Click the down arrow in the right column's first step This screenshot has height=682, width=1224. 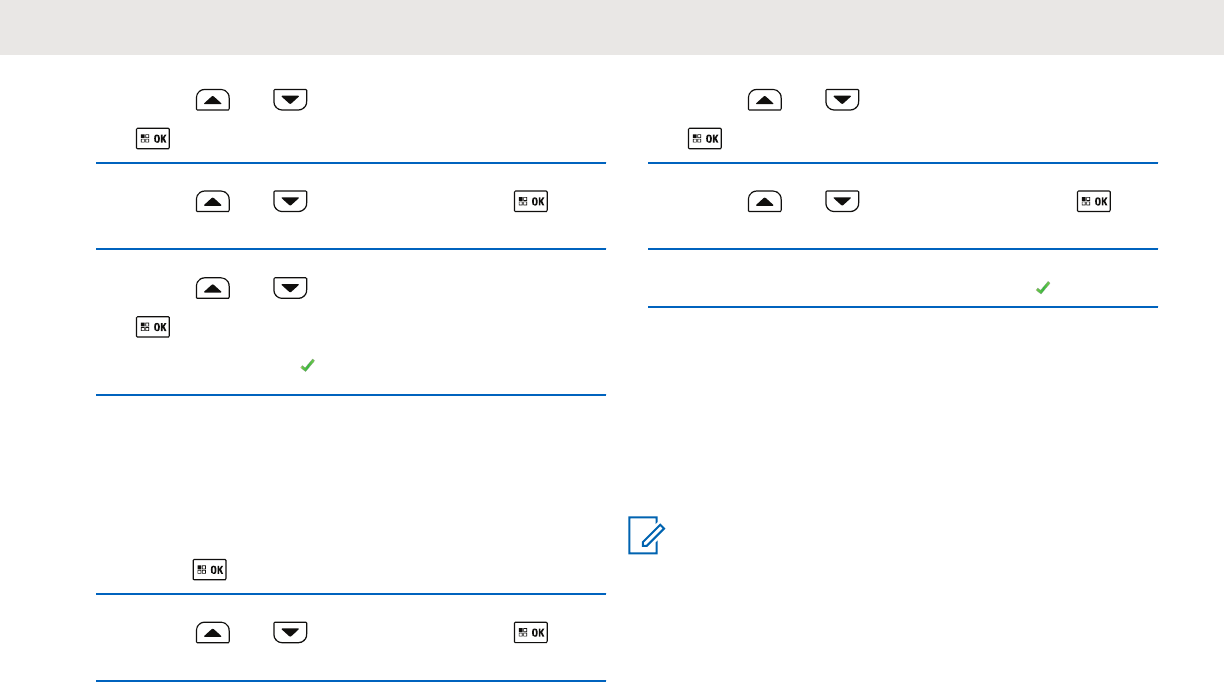844,100
